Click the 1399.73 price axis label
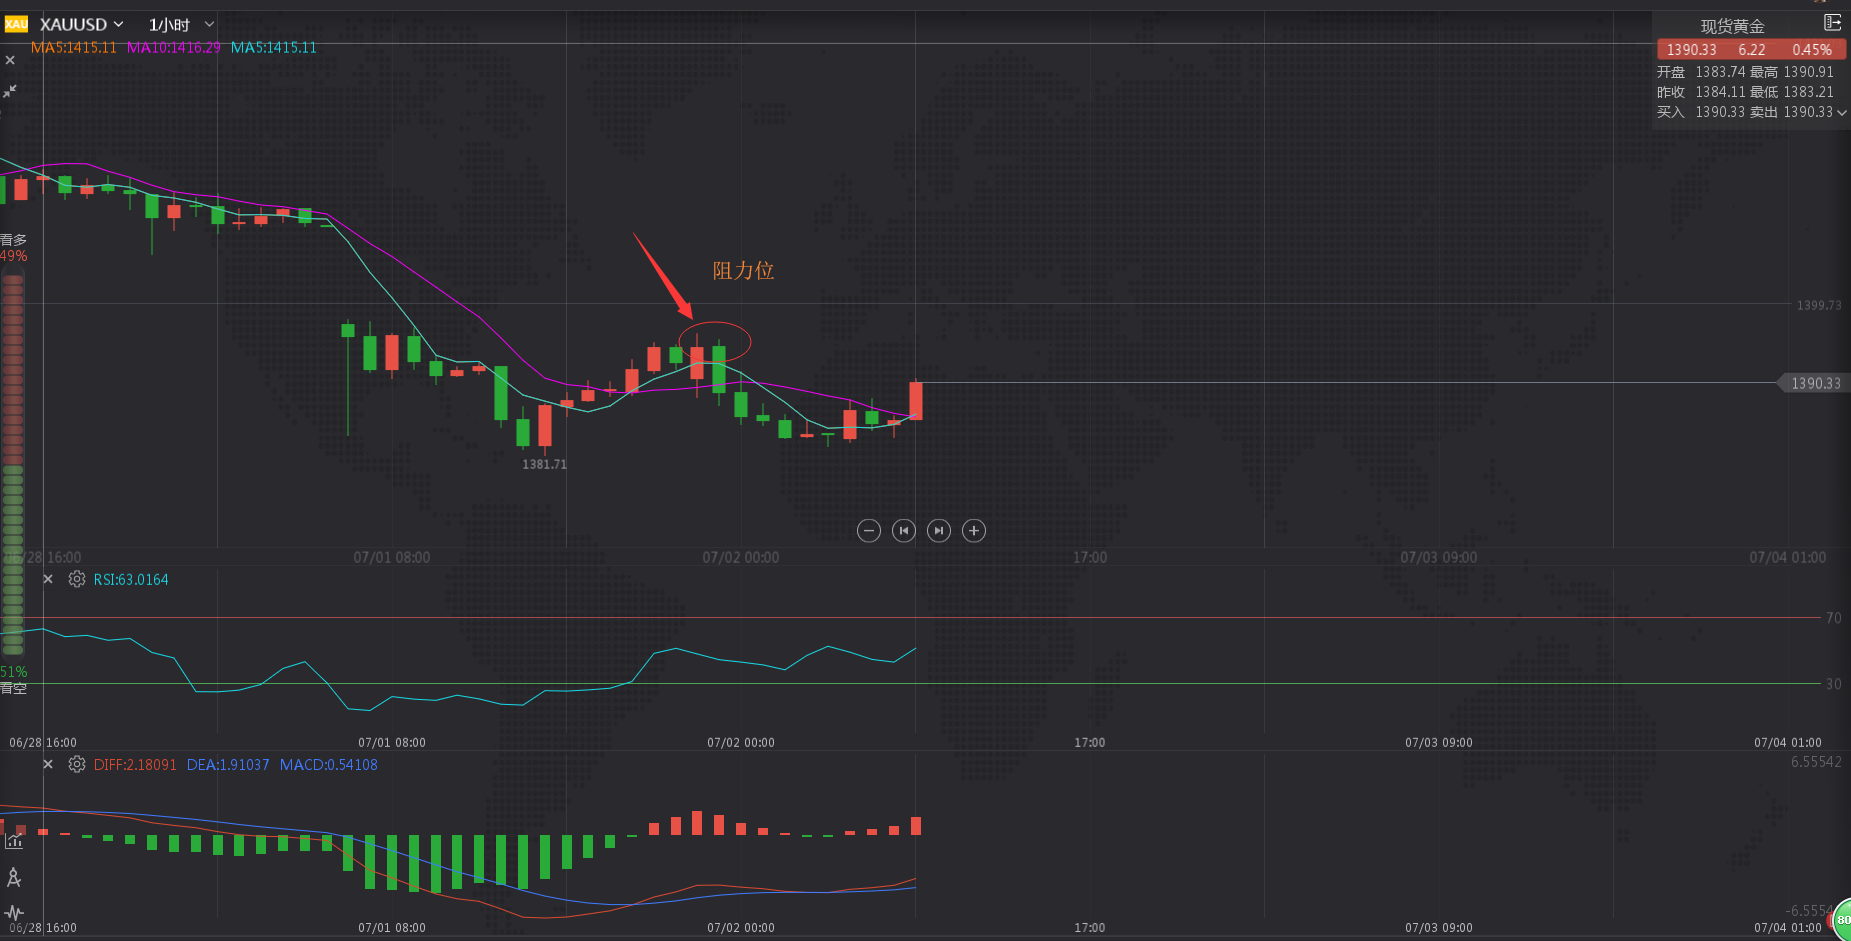The image size is (1851, 941). (x=1819, y=305)
